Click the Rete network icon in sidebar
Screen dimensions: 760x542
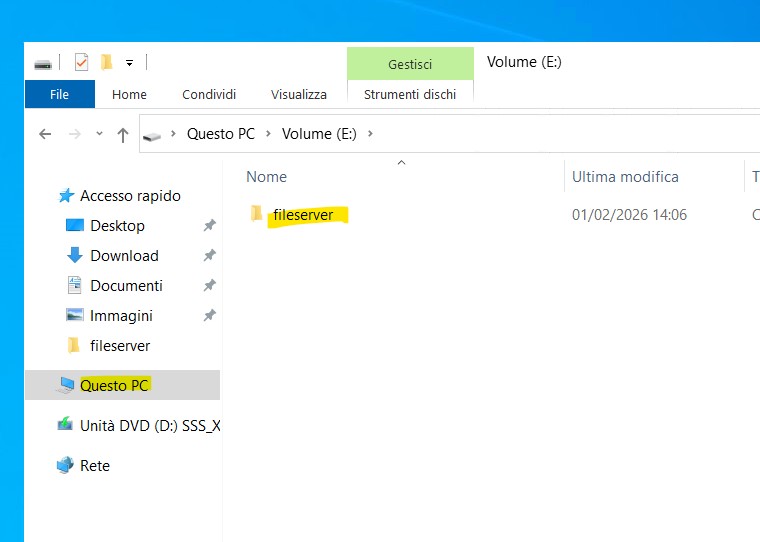pos(65,465)
